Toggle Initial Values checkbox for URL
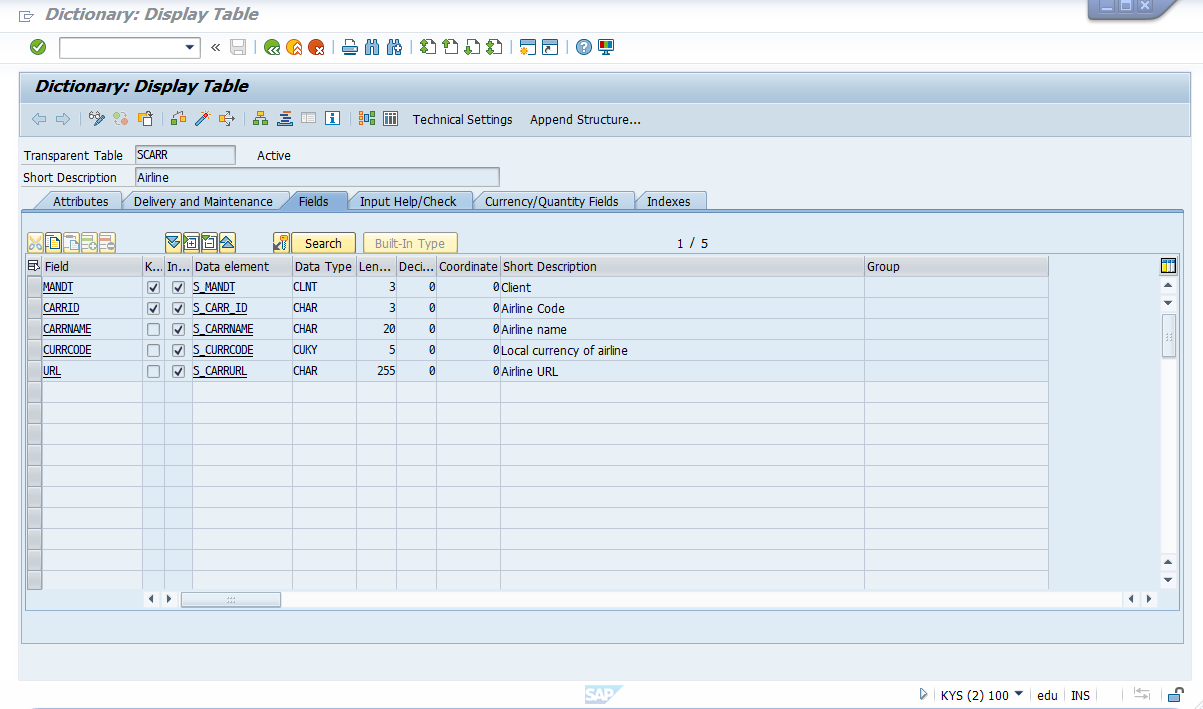Image resolution: width=1203 pixels, height=709 pixels. click(x=178, y=371)
